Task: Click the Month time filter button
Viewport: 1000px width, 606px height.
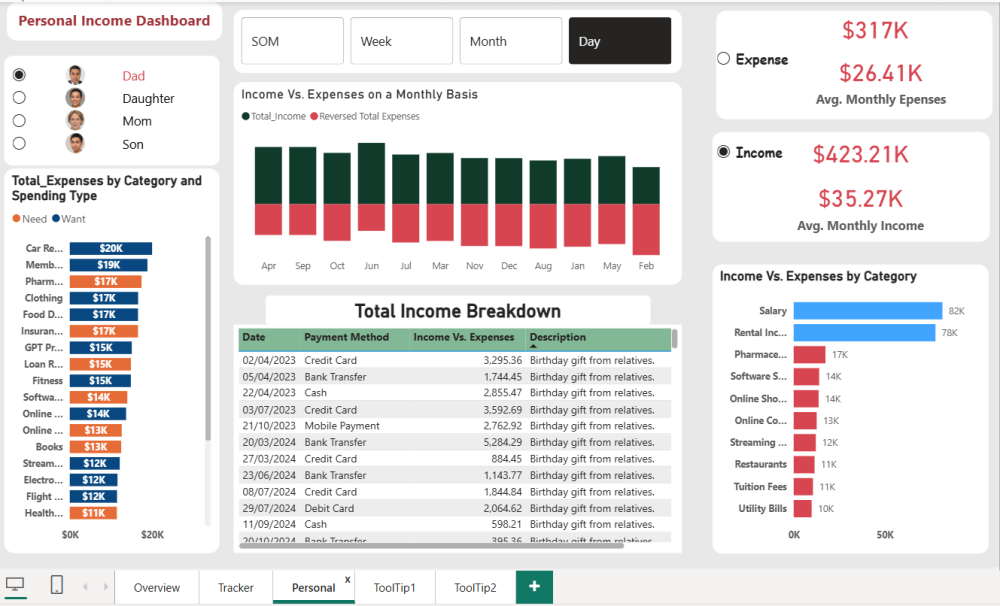Action: point(510,41)
